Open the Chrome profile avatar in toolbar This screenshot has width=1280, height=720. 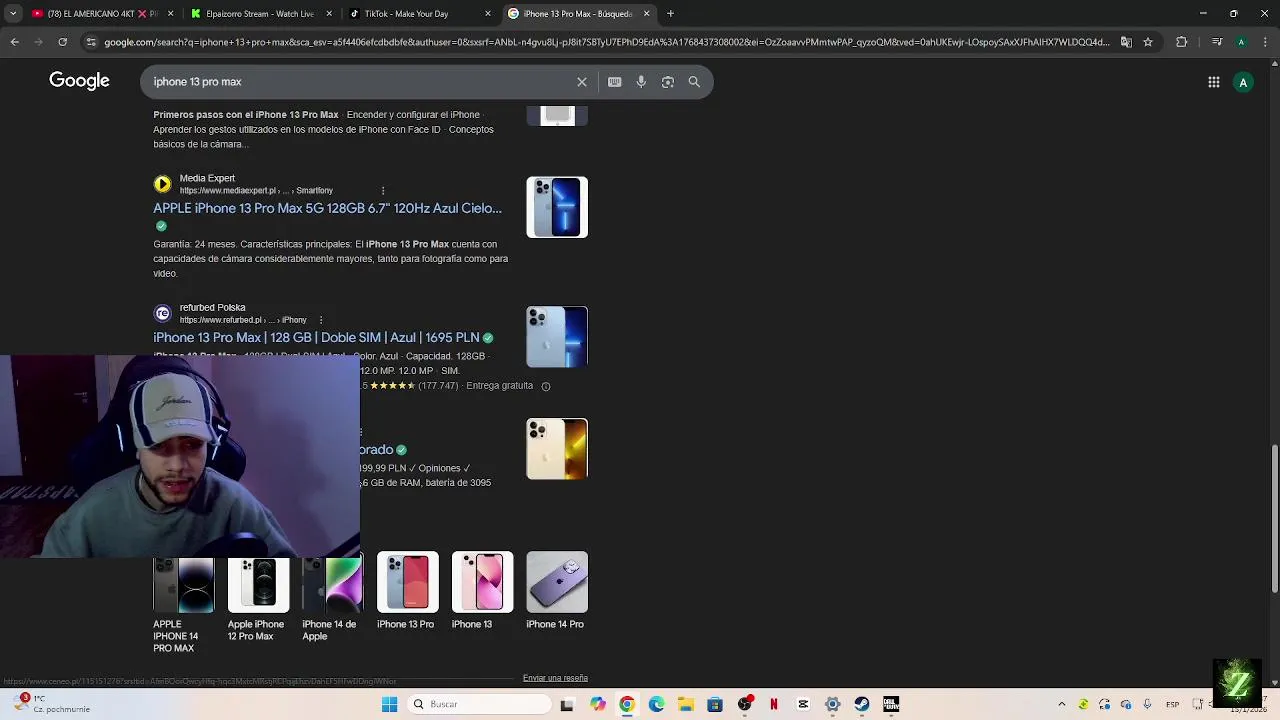point(1241,42)
